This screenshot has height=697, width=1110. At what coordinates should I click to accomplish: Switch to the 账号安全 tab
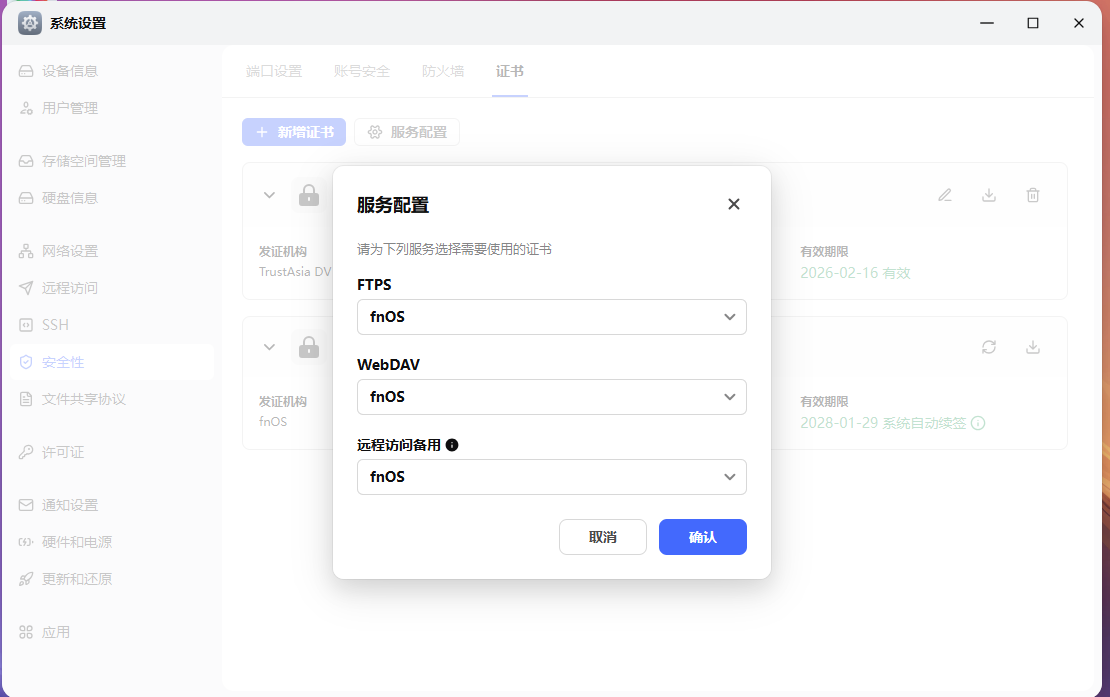(362, 71)
